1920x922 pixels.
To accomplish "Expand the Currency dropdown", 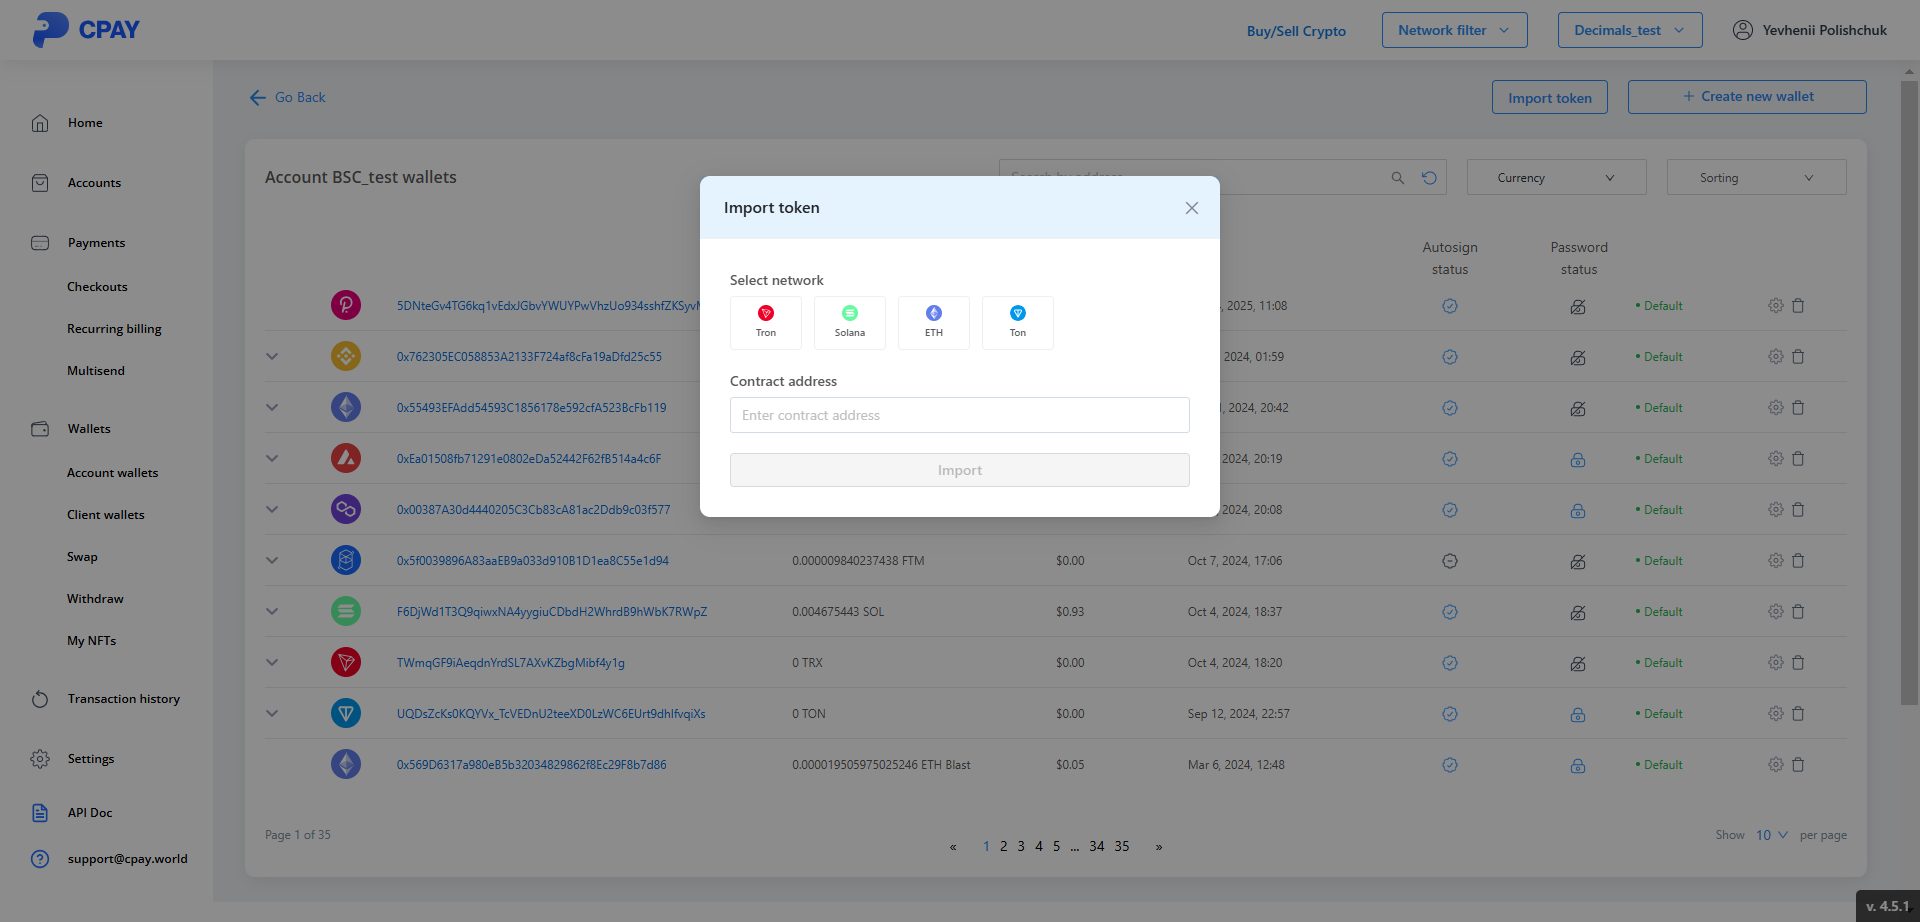I will [x=1555, y=178].
